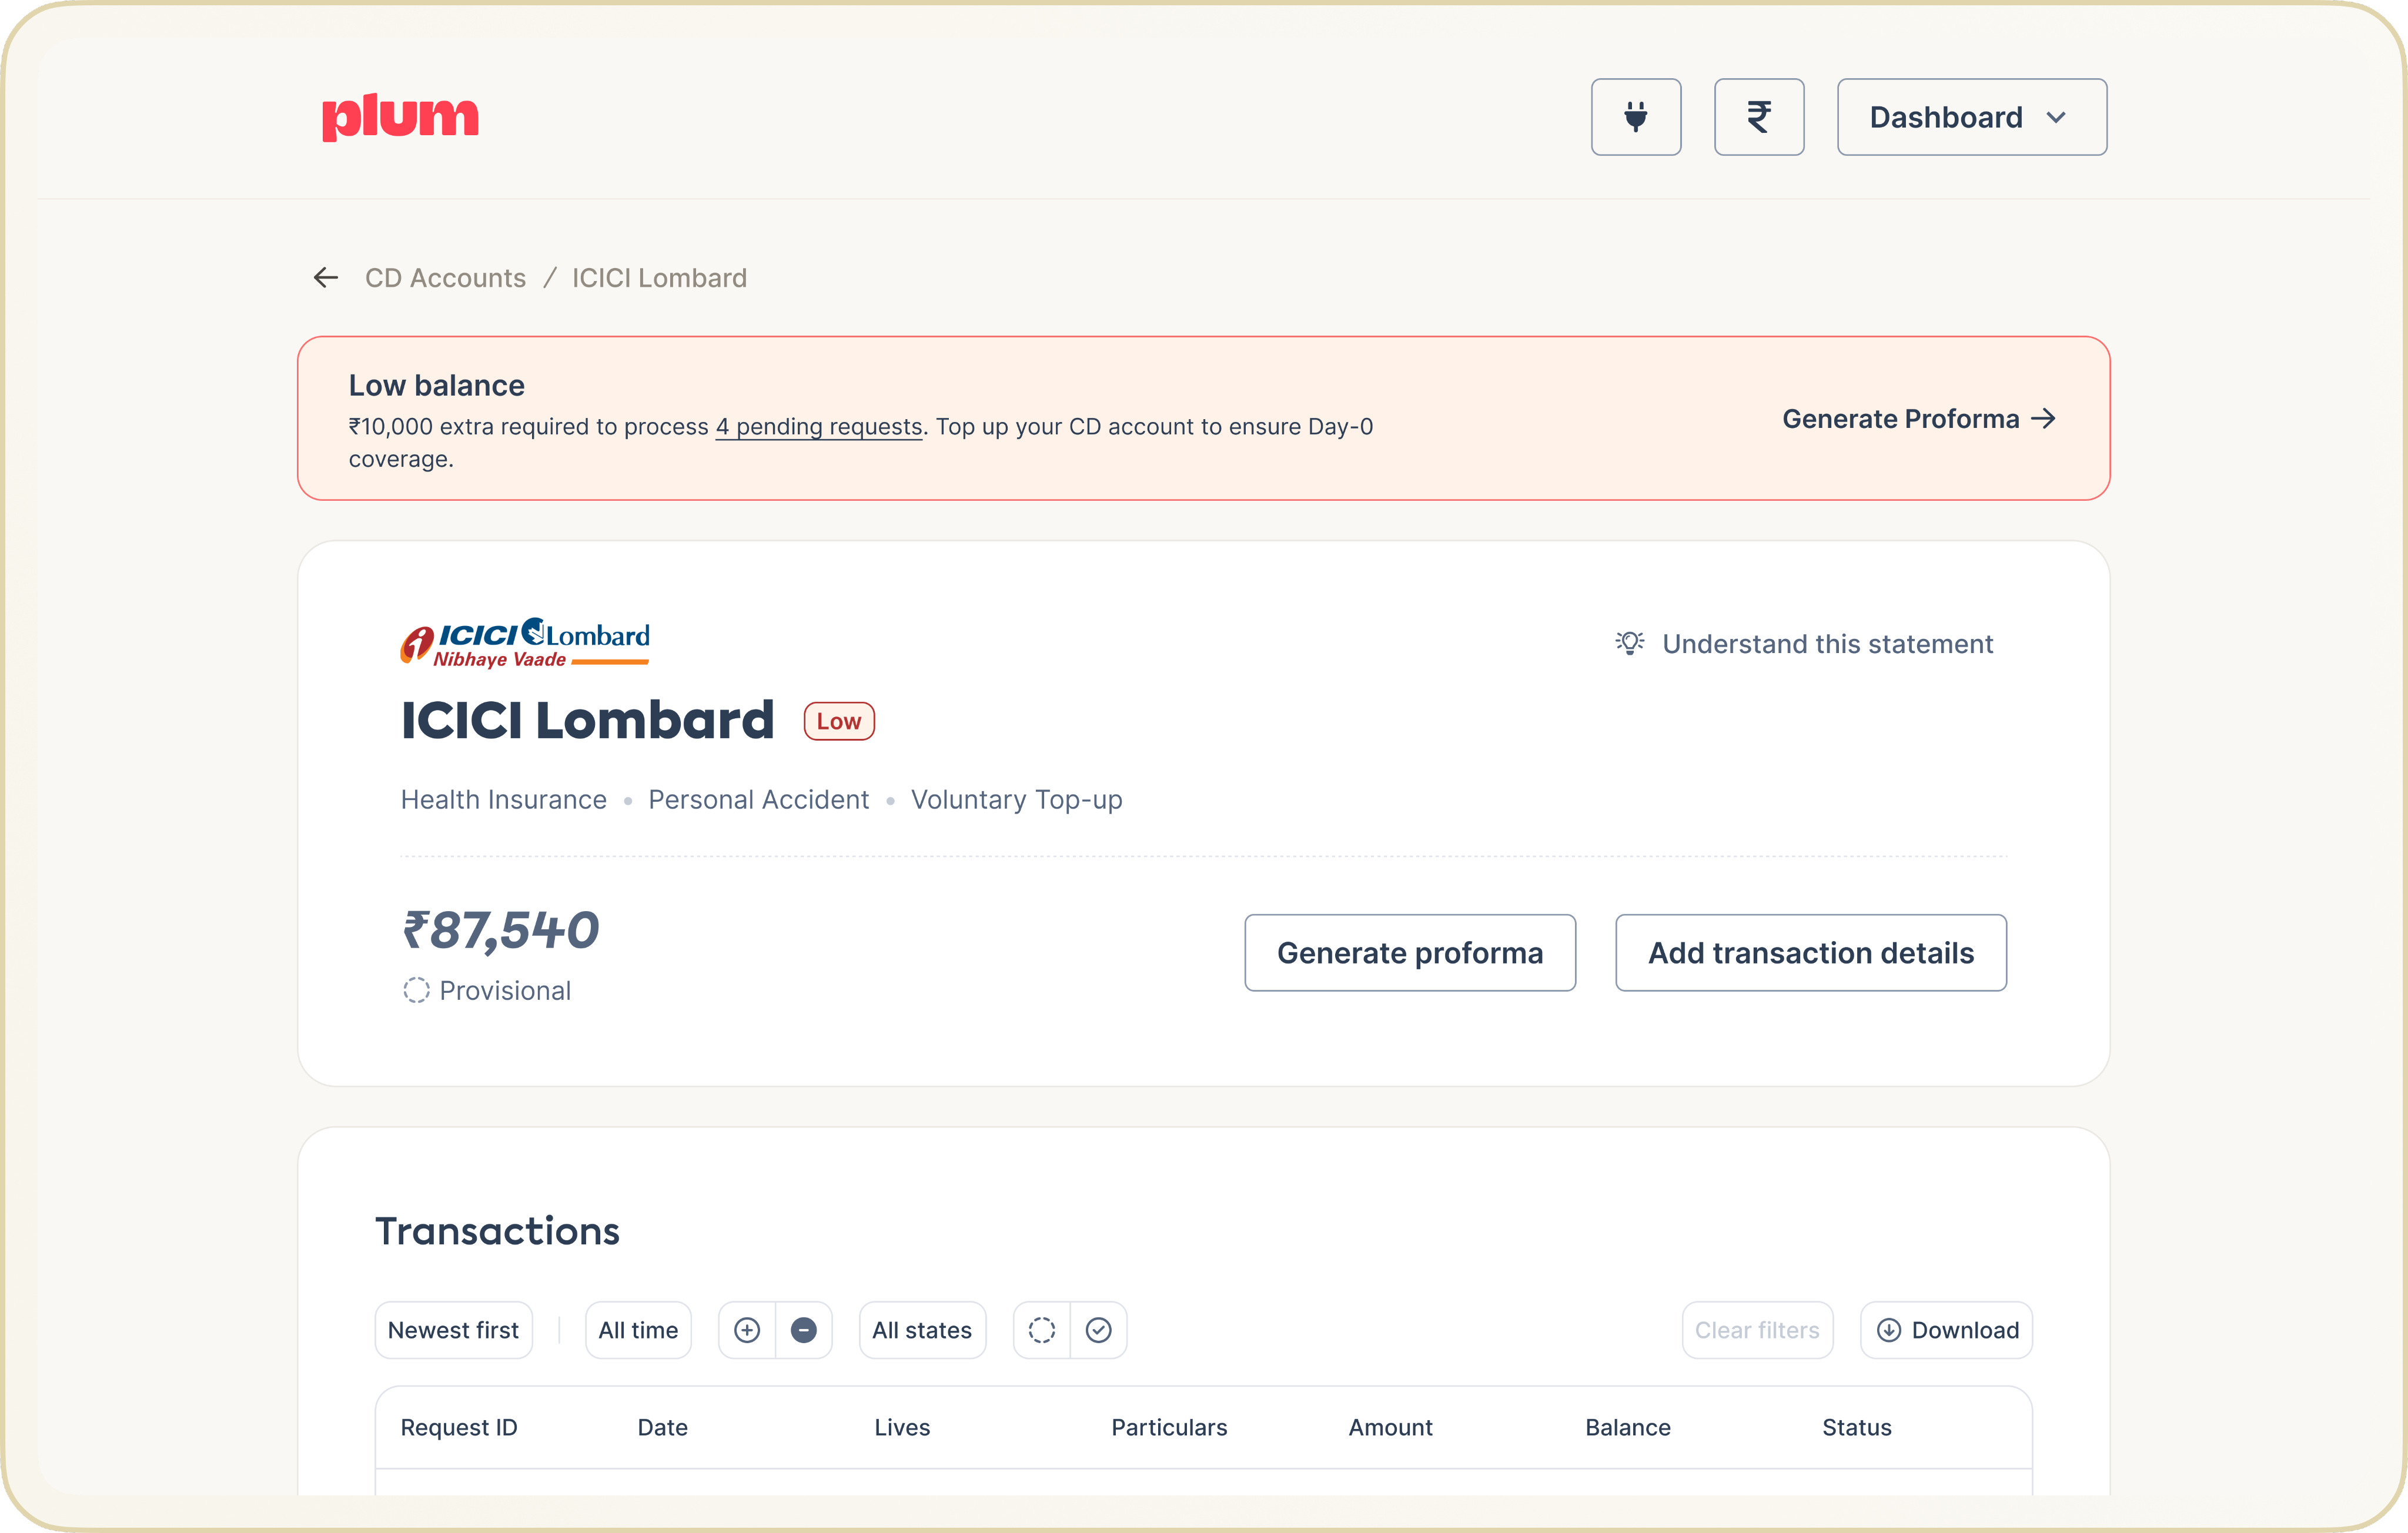Open the Newest first sort dropdown

453,1329
